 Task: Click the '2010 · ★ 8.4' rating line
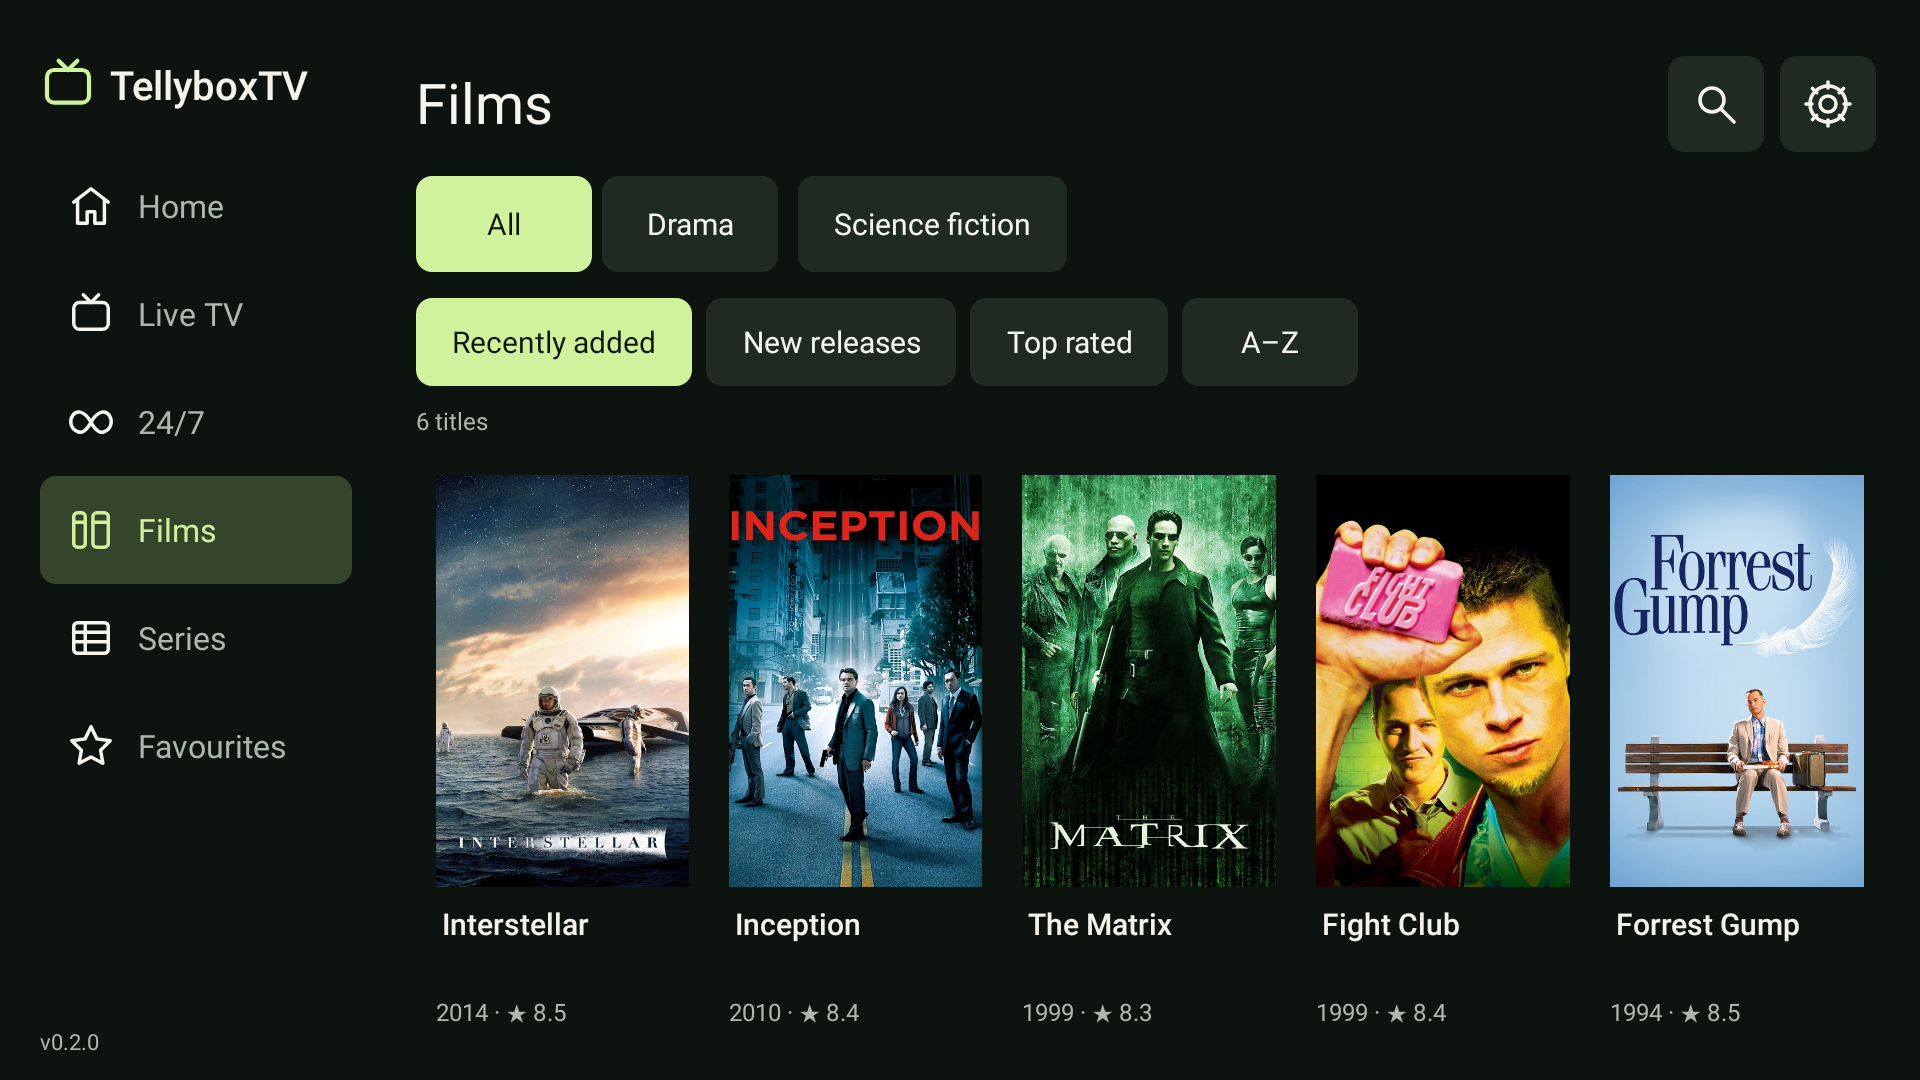(x=794, y=1013)
